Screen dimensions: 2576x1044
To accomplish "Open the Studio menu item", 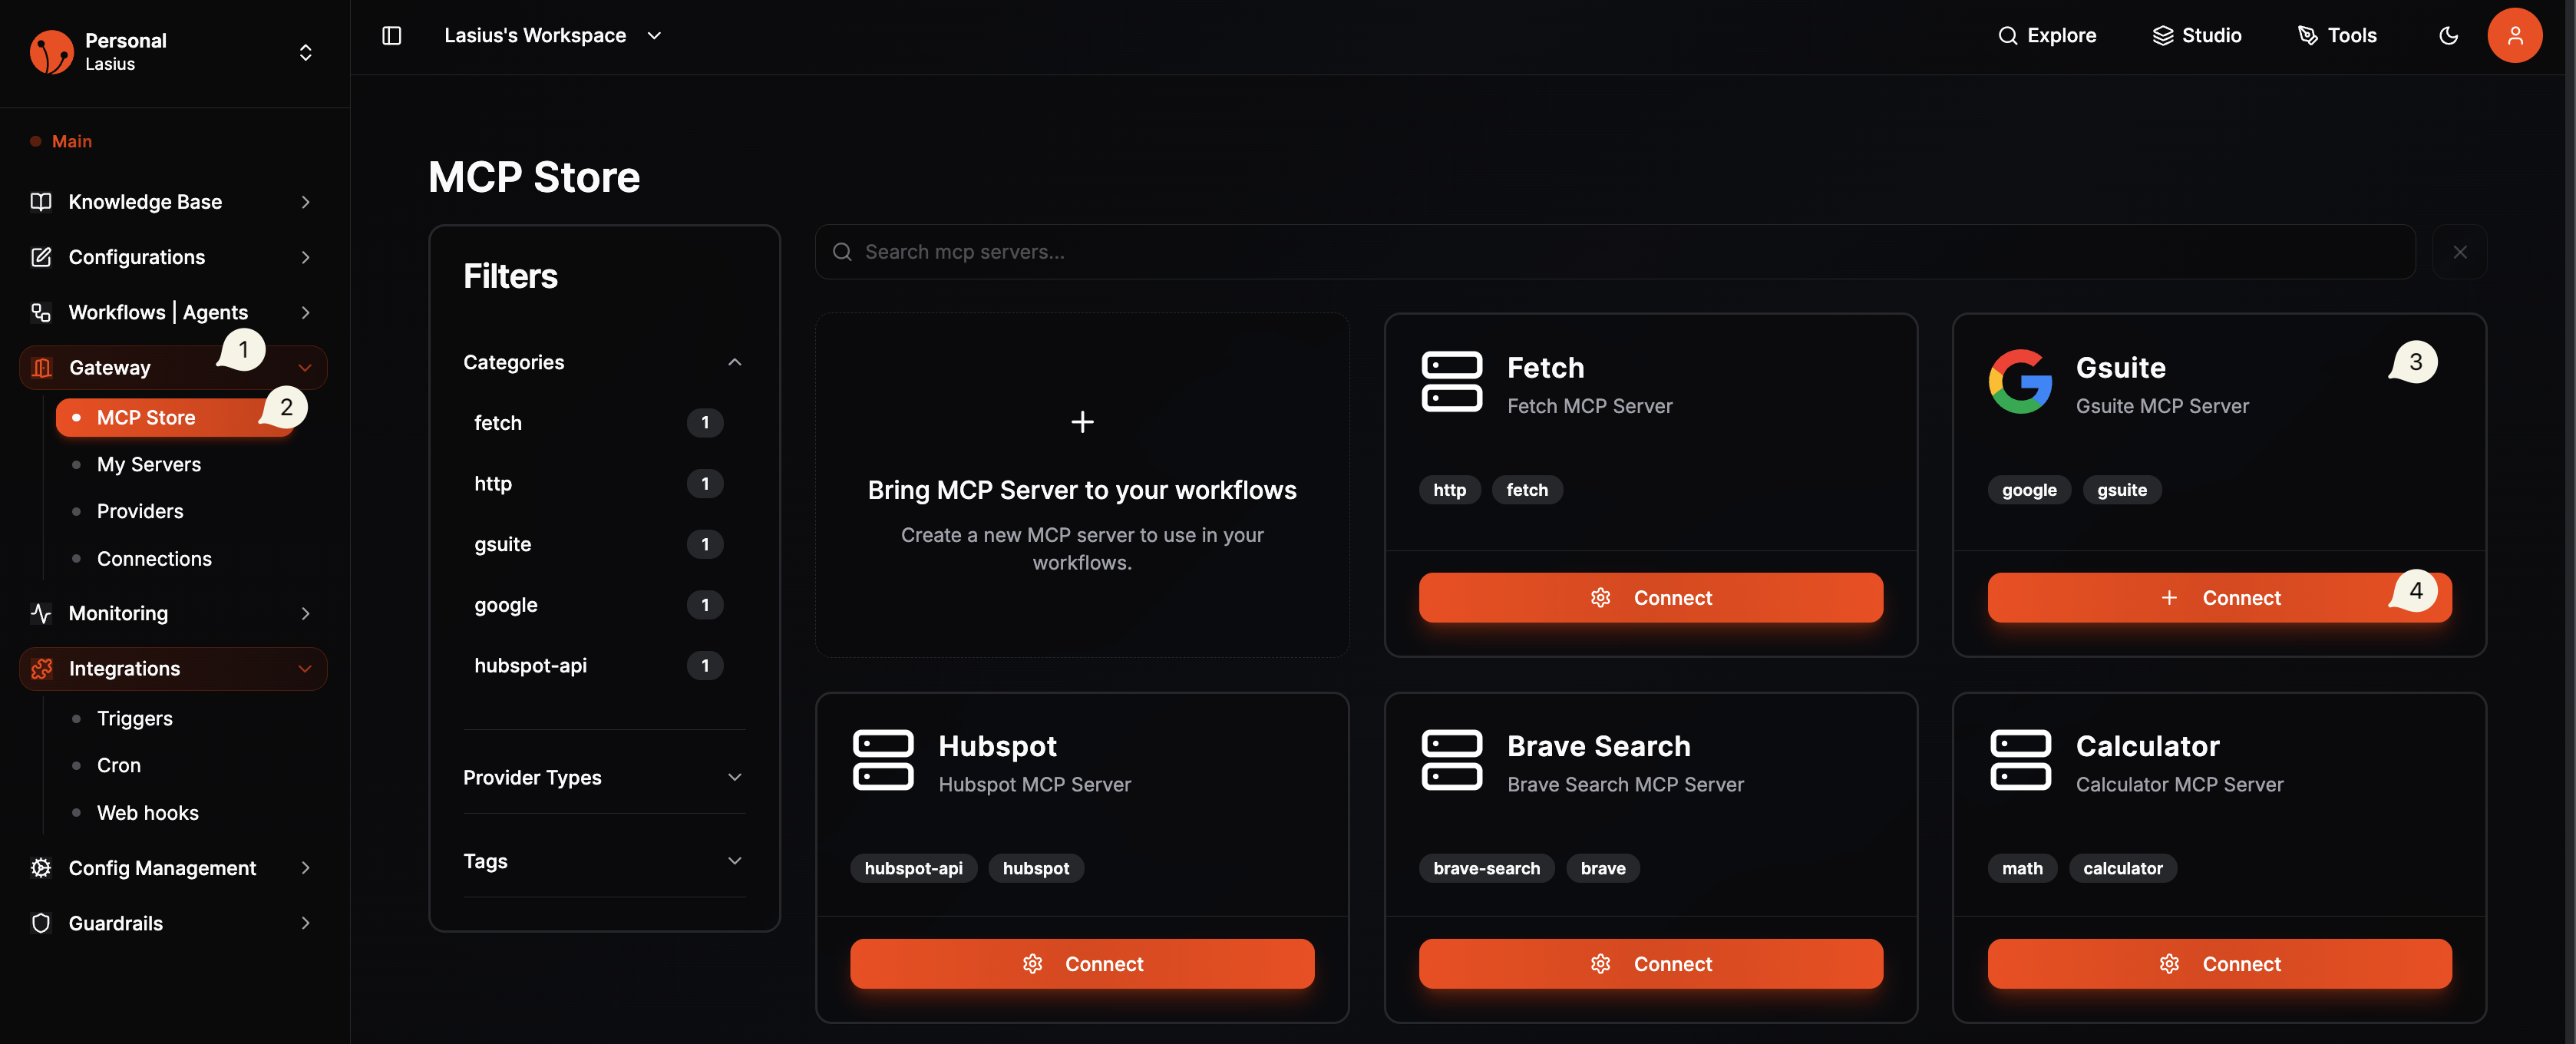I will click(2197, 35).
